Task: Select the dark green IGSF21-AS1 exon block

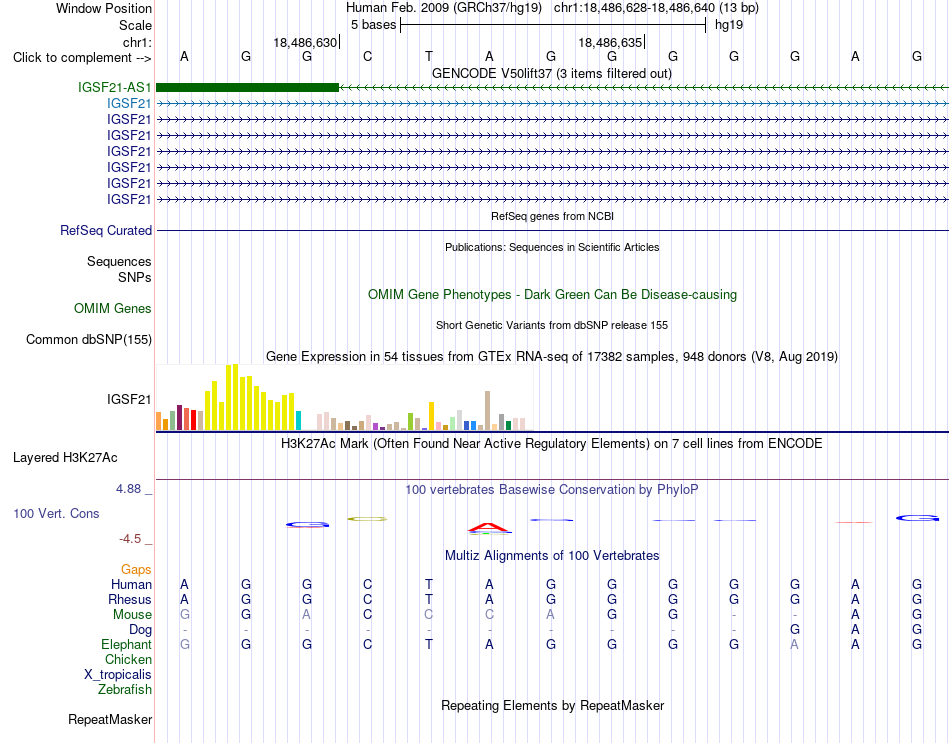Action: click(247, 87)
